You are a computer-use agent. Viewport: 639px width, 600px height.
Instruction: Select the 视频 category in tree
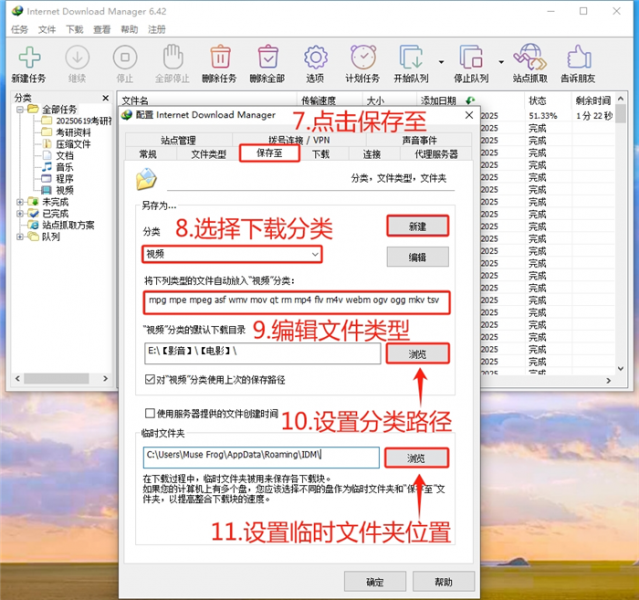(x=64, y=190)
